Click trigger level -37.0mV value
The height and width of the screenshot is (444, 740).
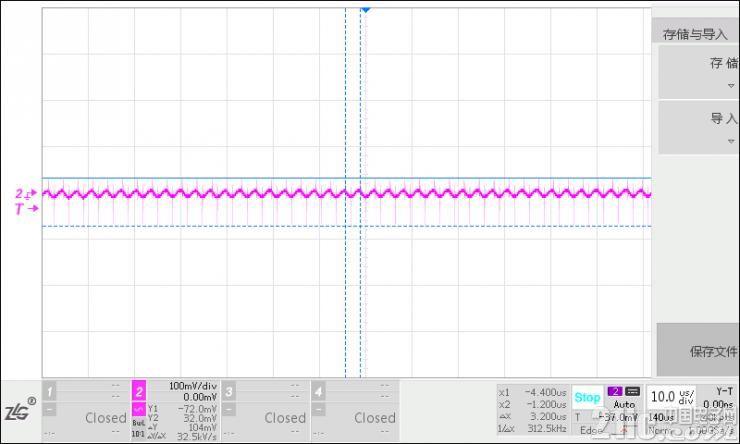coord(619,417)
